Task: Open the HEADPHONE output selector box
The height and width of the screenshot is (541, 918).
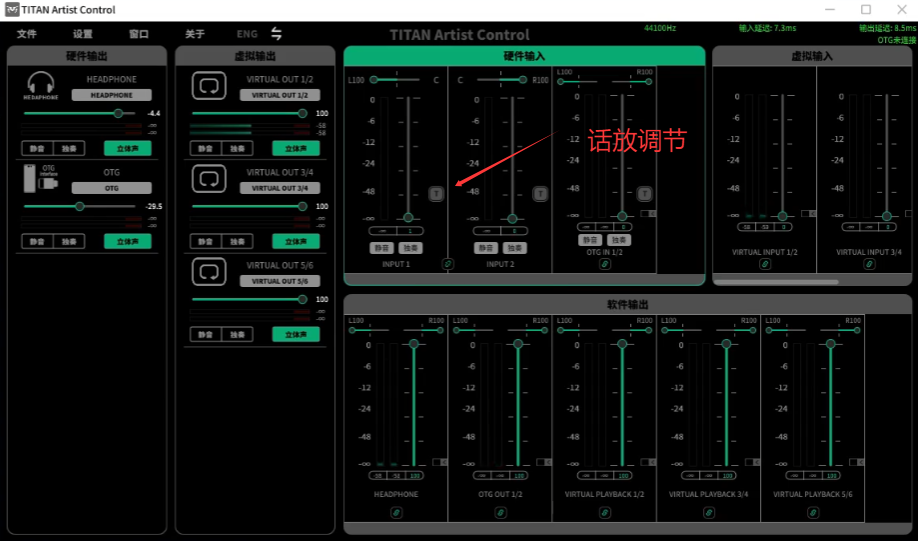Action: [111, 95]
